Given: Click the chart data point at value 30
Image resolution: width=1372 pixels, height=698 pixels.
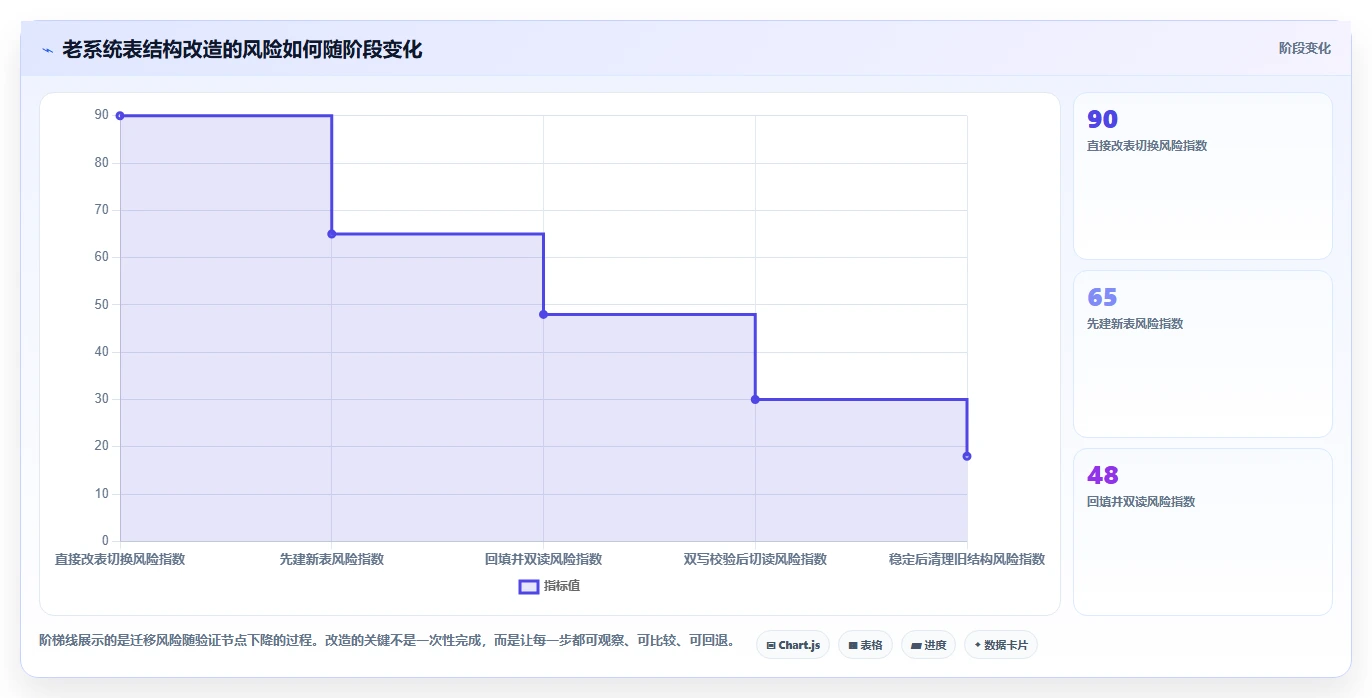Looking at the screenshot, I should (755, 399).
